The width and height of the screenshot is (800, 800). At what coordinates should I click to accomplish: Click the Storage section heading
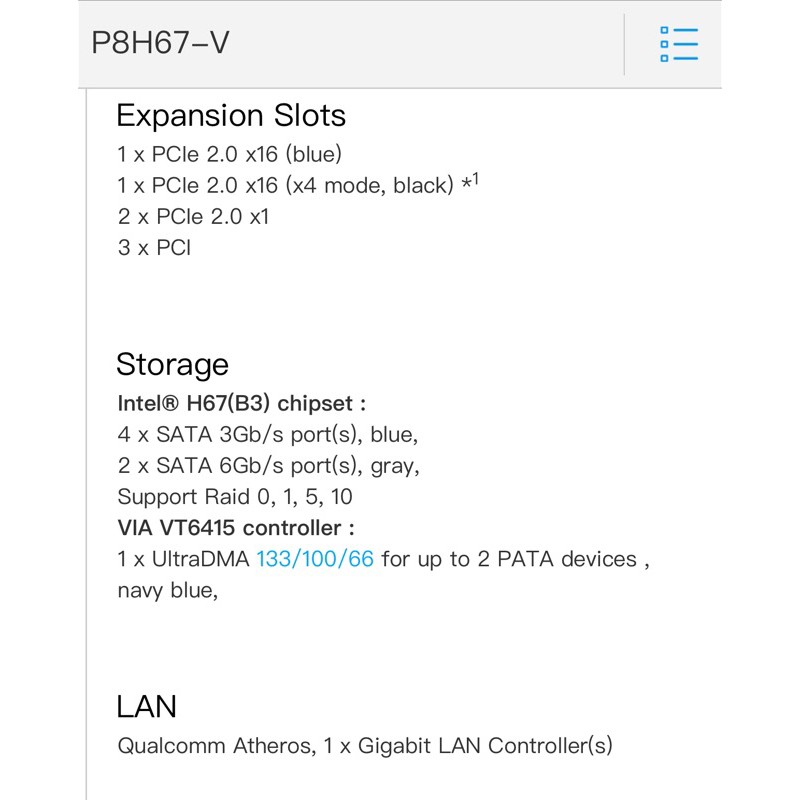[172, 364]
